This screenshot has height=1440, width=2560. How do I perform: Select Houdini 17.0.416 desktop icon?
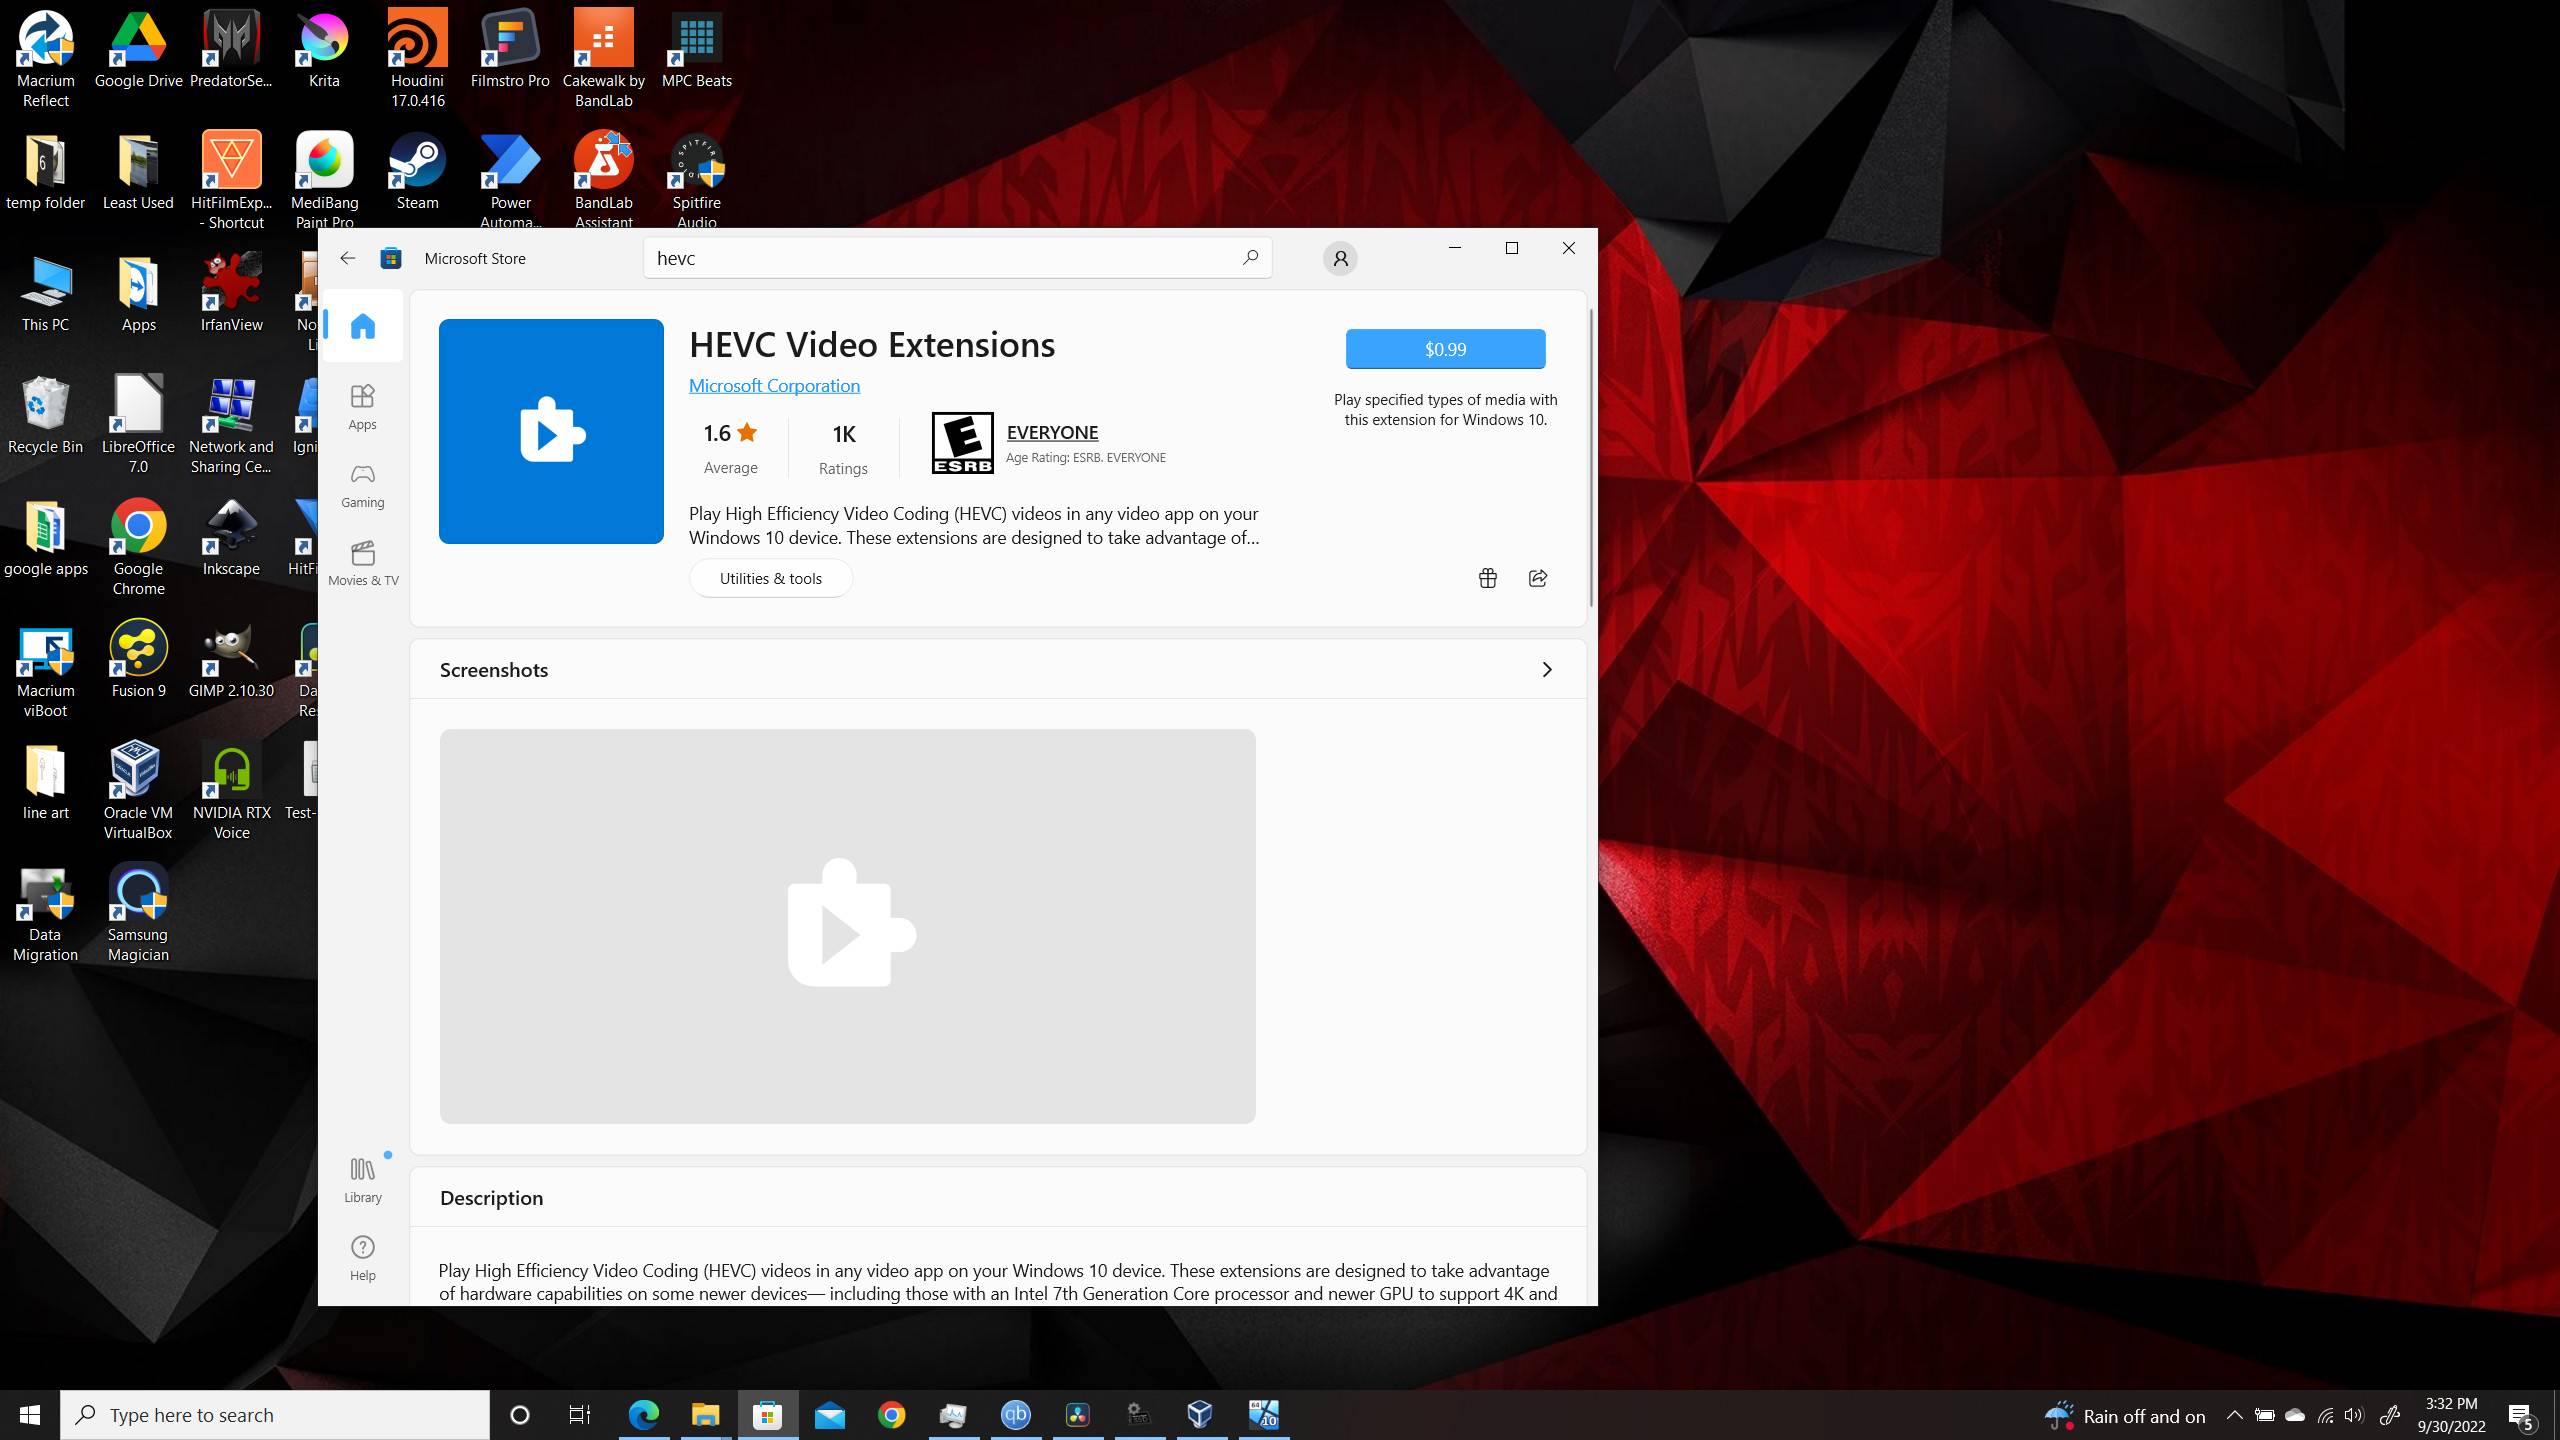417,60
